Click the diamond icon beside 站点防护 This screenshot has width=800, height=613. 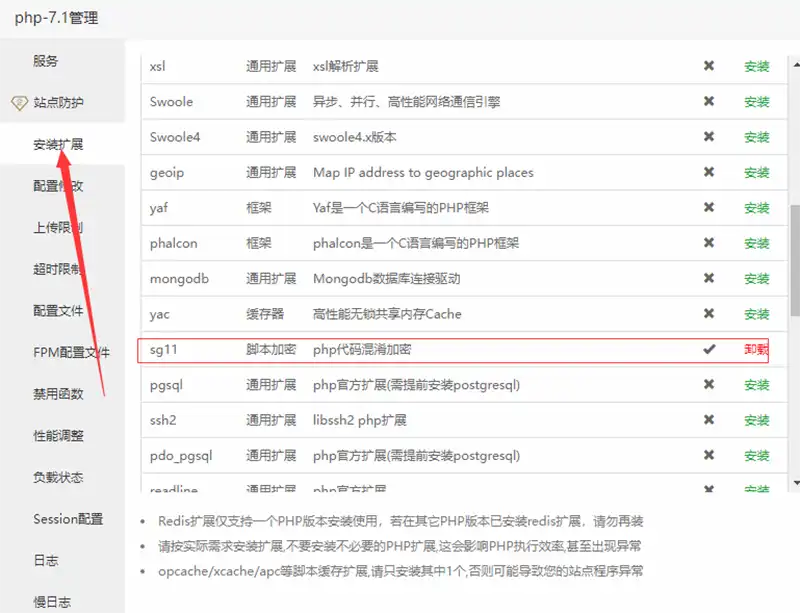coord(19,103)
